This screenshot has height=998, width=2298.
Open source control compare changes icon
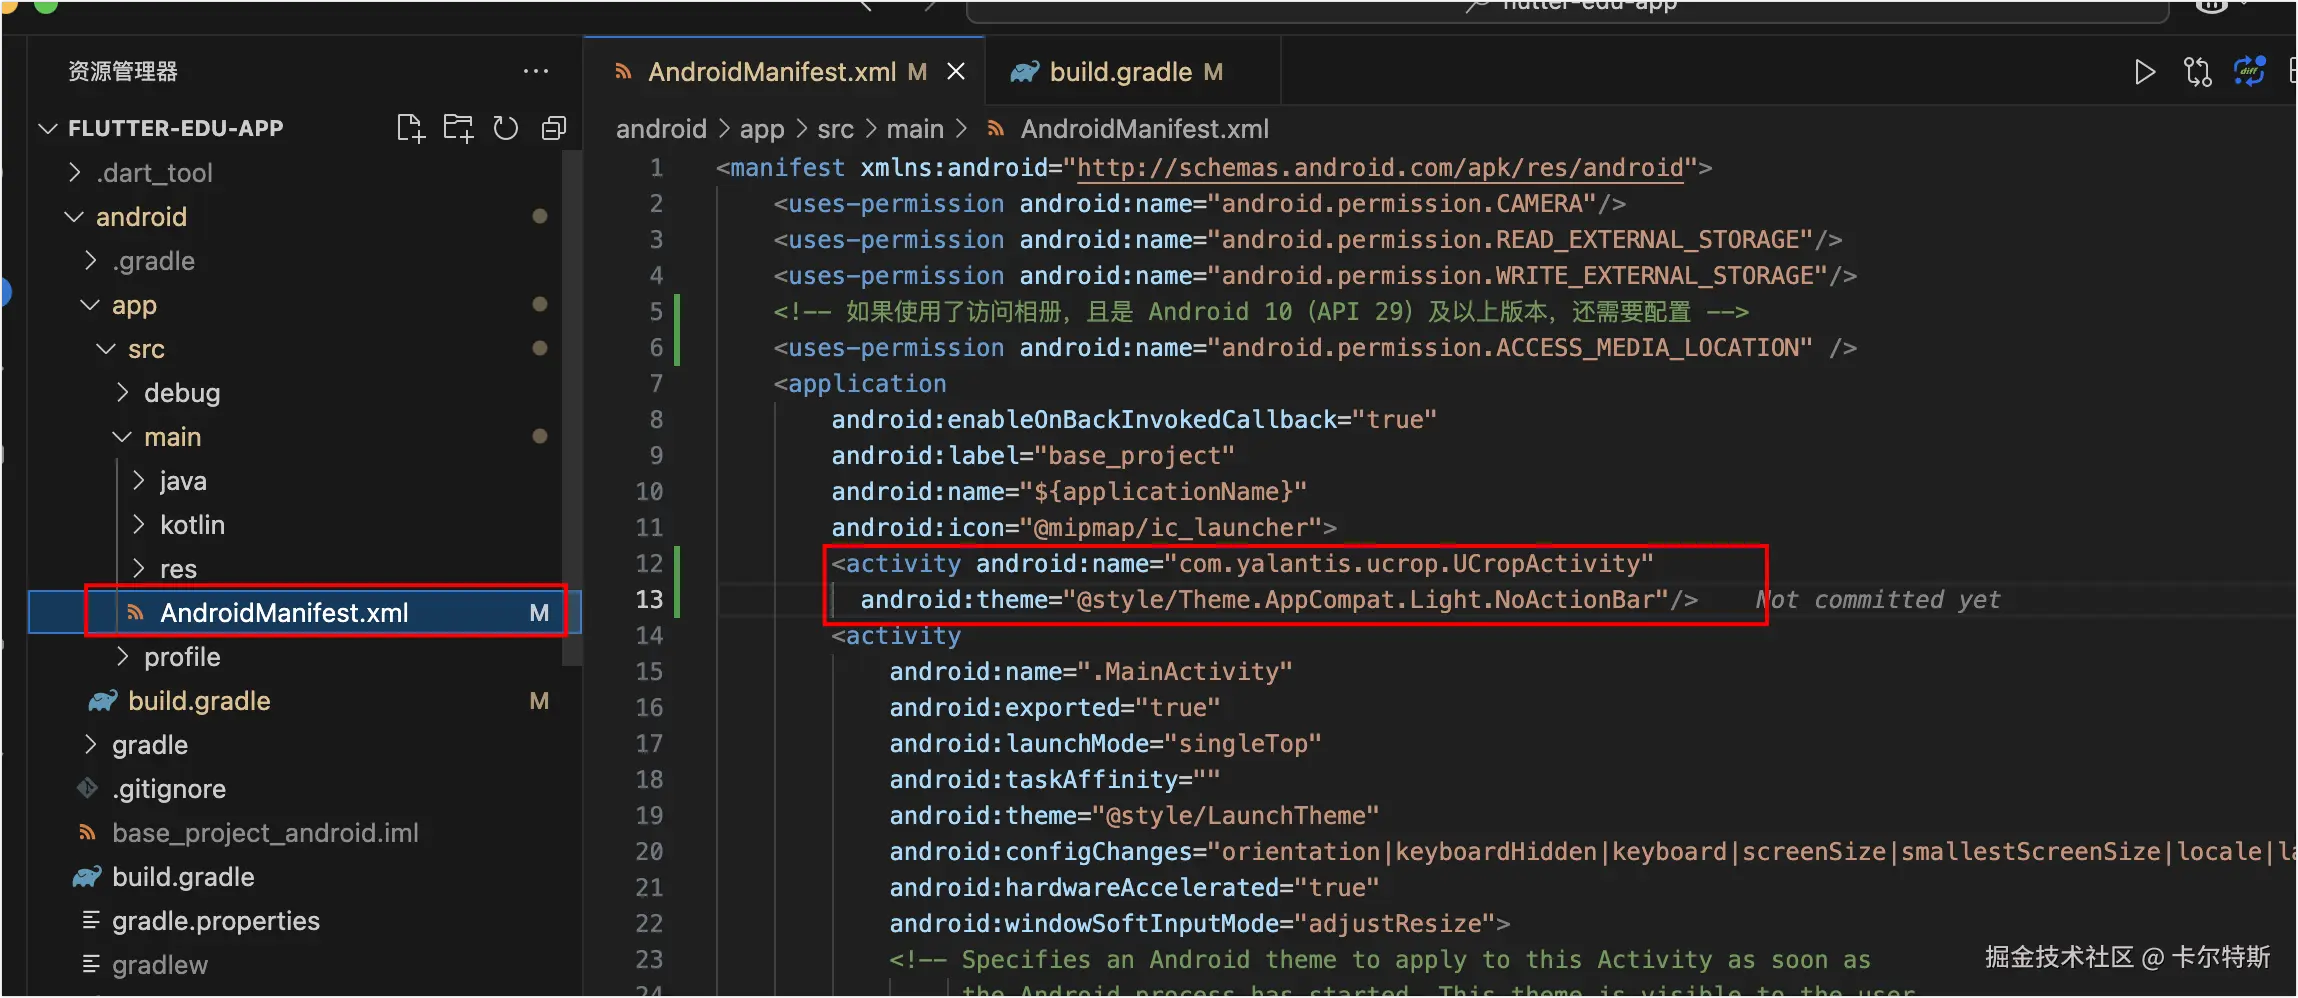[x=2197, y=72]
